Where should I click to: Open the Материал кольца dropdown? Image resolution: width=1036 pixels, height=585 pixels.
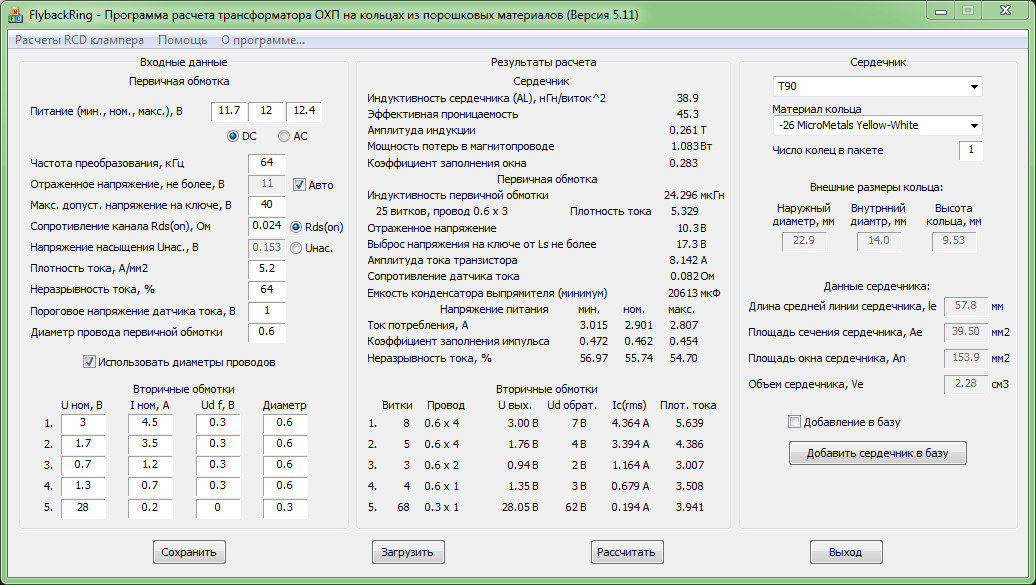[x=877, y=126]
